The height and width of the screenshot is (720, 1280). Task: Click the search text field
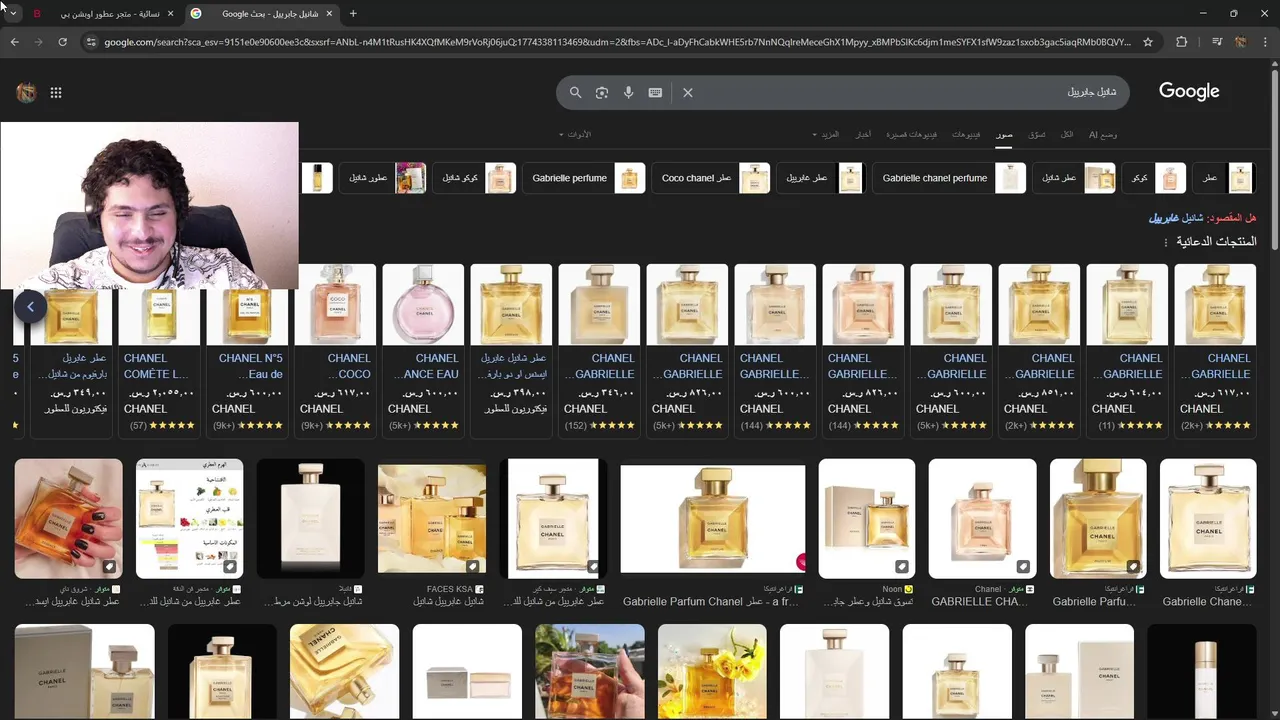pyautogui.click(x=910, y=92)
